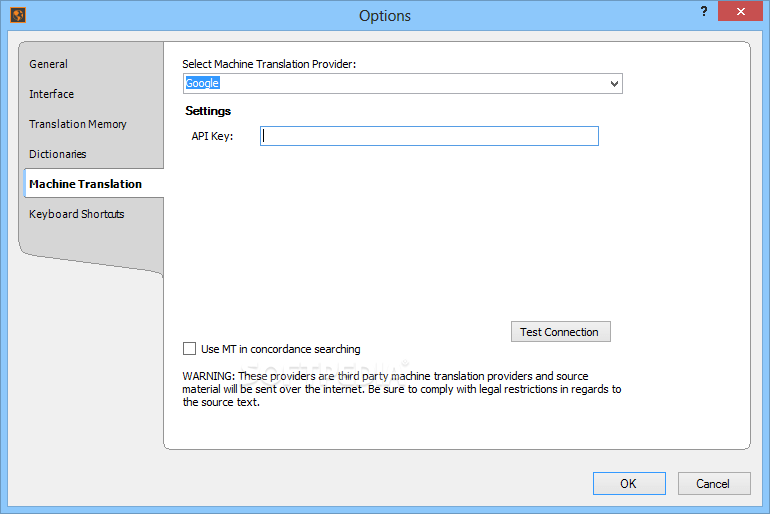
Task: Click the Options title bar text
Action: click(385, 15)
